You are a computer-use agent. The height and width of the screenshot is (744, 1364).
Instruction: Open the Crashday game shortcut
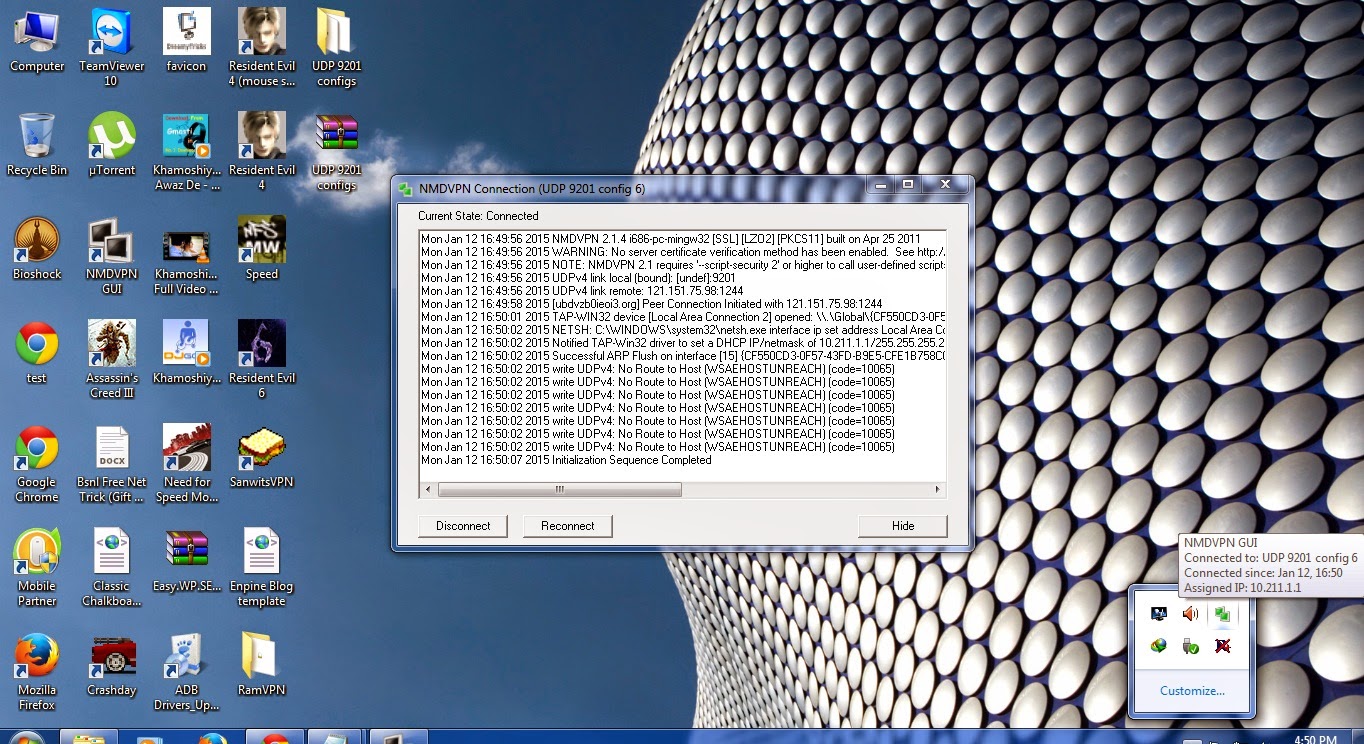[x=112, y=665]
